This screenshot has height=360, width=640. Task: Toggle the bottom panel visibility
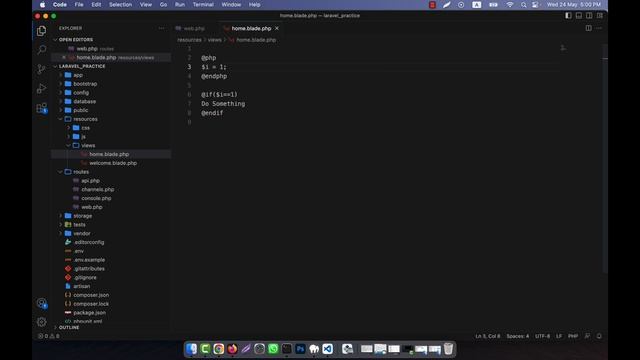point(579,16)
